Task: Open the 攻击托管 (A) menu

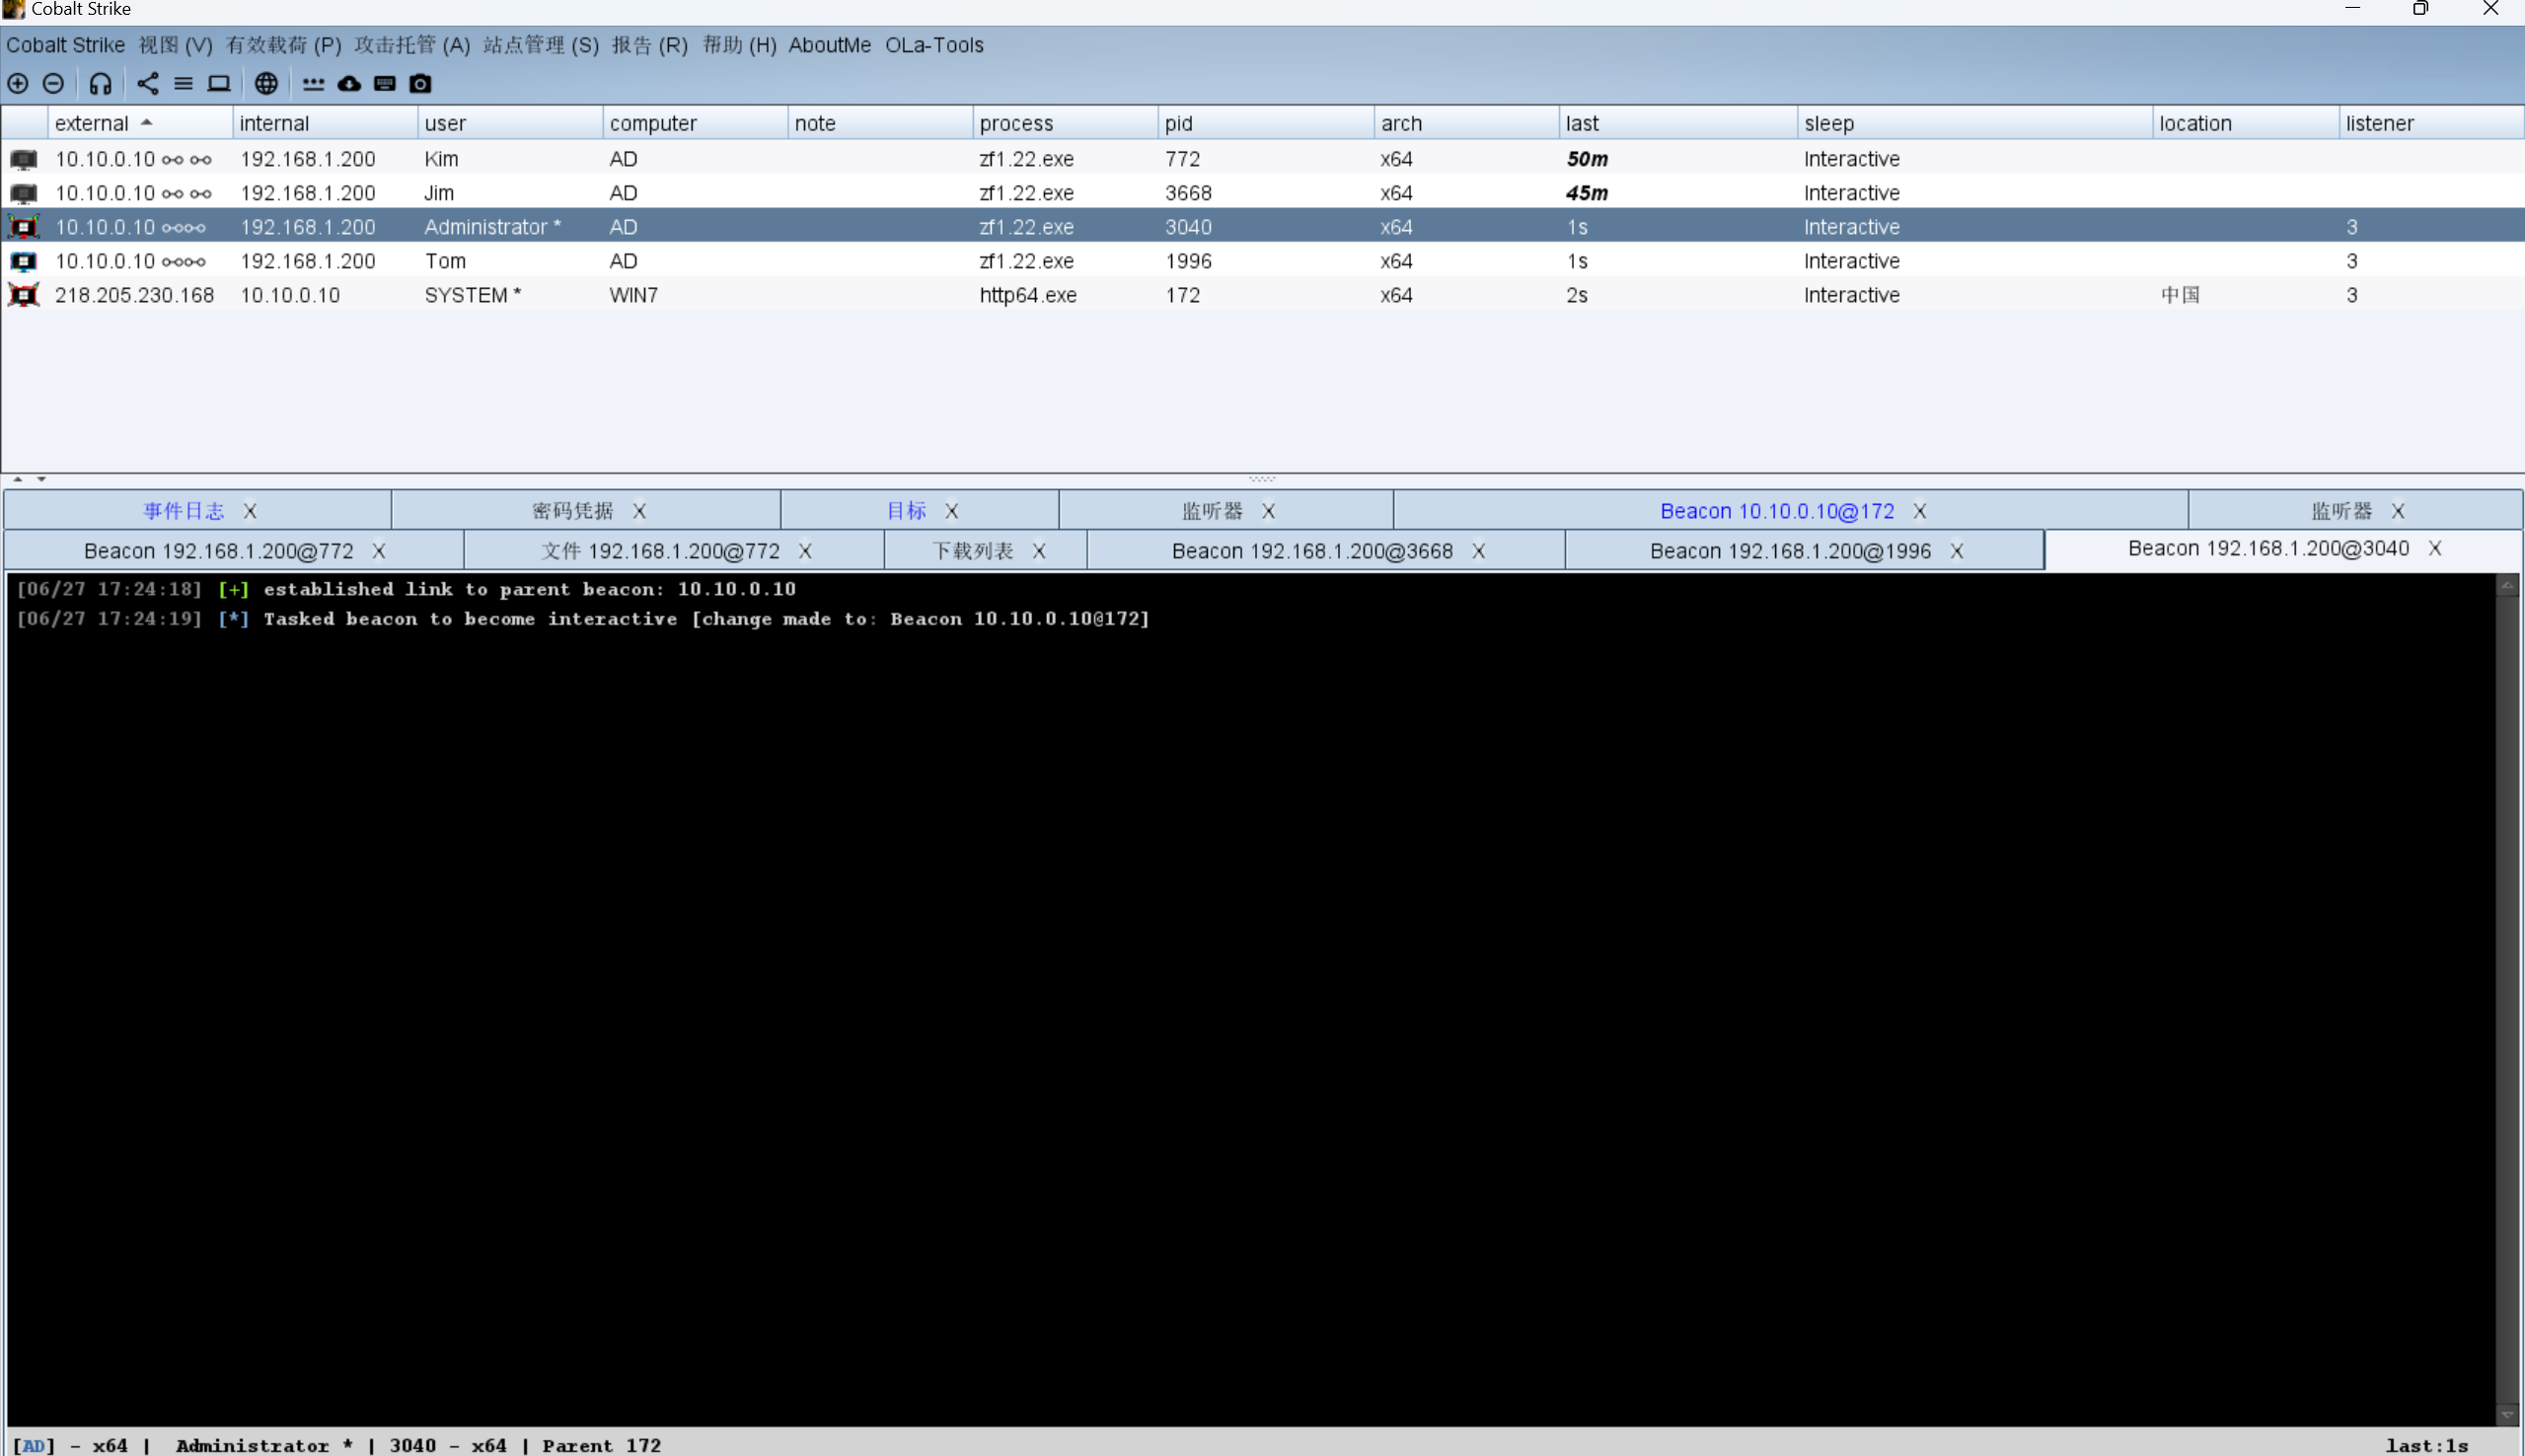Action: point(410,45)
